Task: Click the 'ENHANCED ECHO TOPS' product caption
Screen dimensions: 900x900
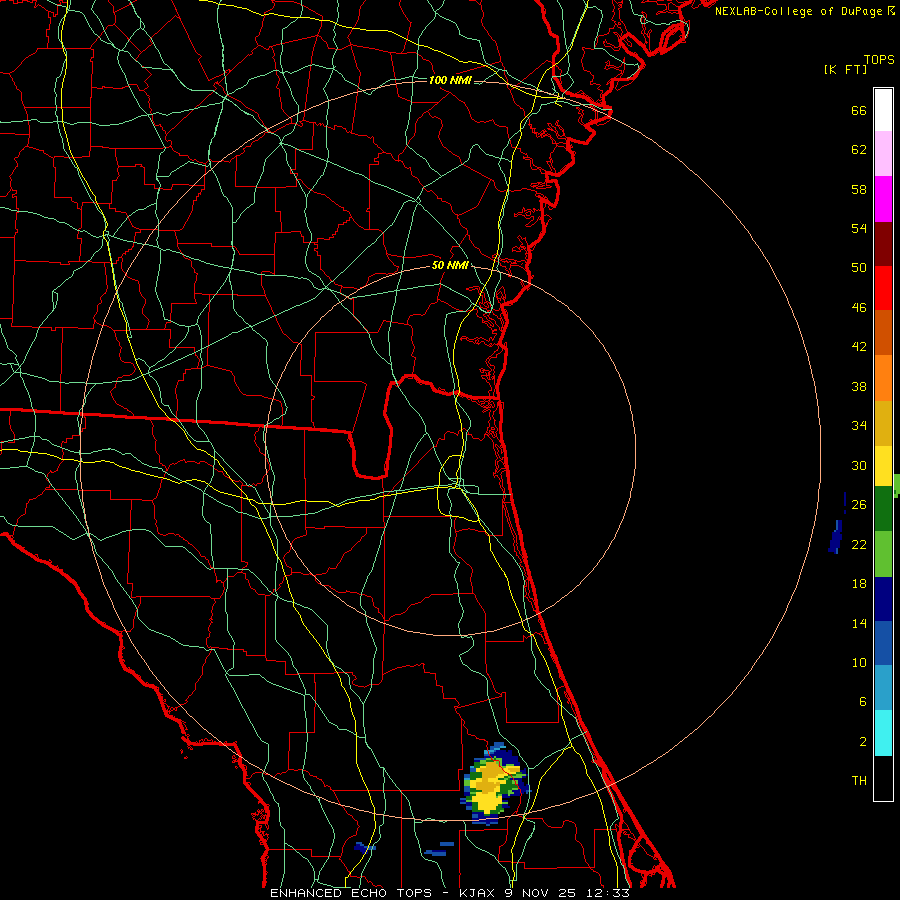Action: click(x=351, y=893)
